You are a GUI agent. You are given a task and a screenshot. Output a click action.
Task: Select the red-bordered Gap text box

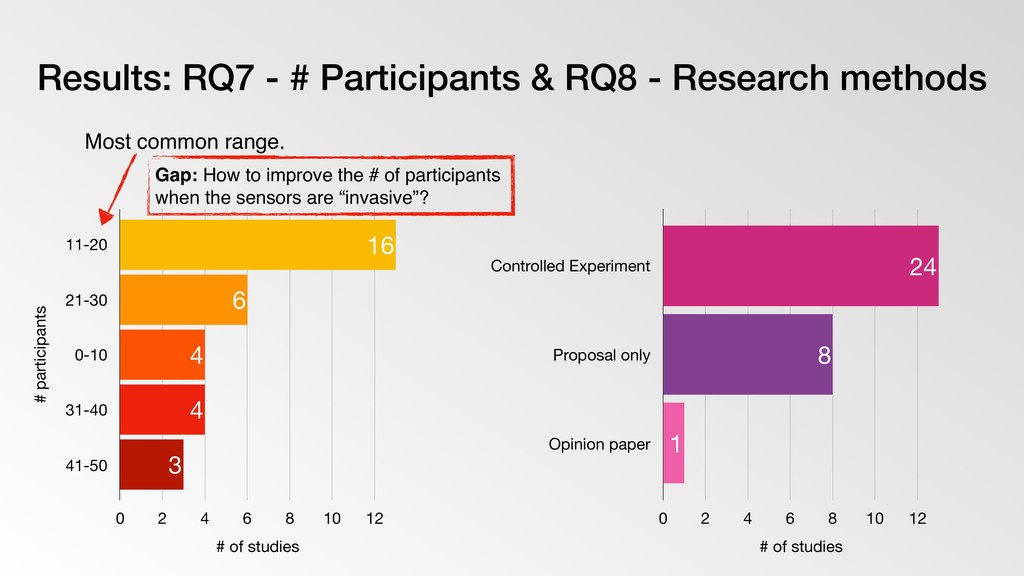click(x=331, y=185)
